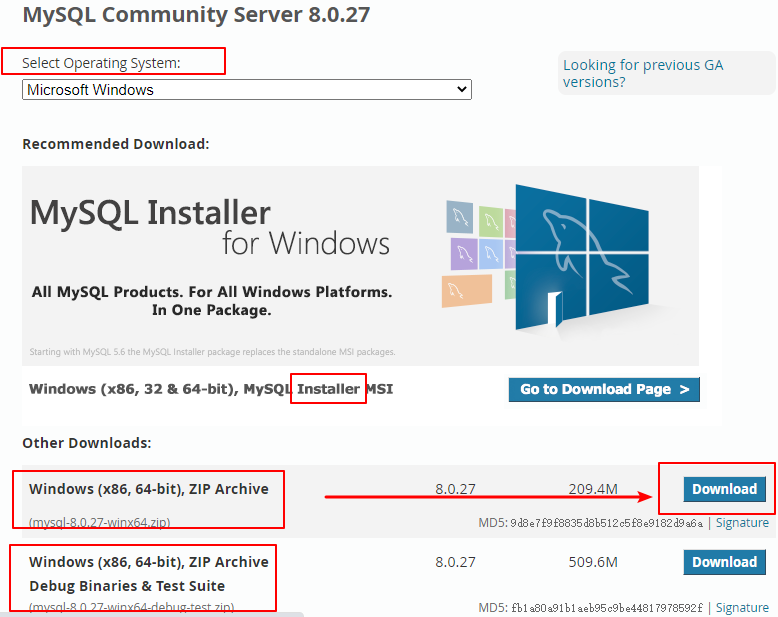Click the (mysql-8.0.27-winx64.zip) filename text
Viewport: 778px width, 617px height.
point(100,523)
